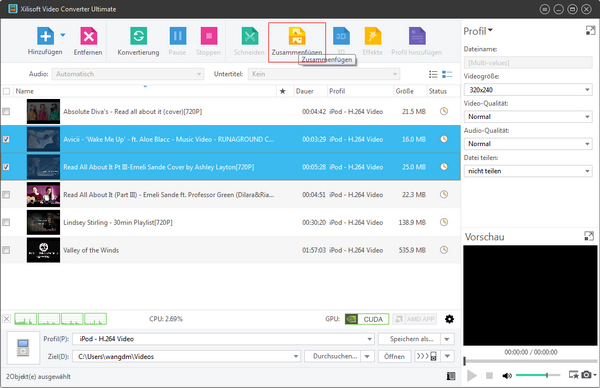Close the CPU usage graph panel
The image size is (600, 388).
click(x=7, y=319)
